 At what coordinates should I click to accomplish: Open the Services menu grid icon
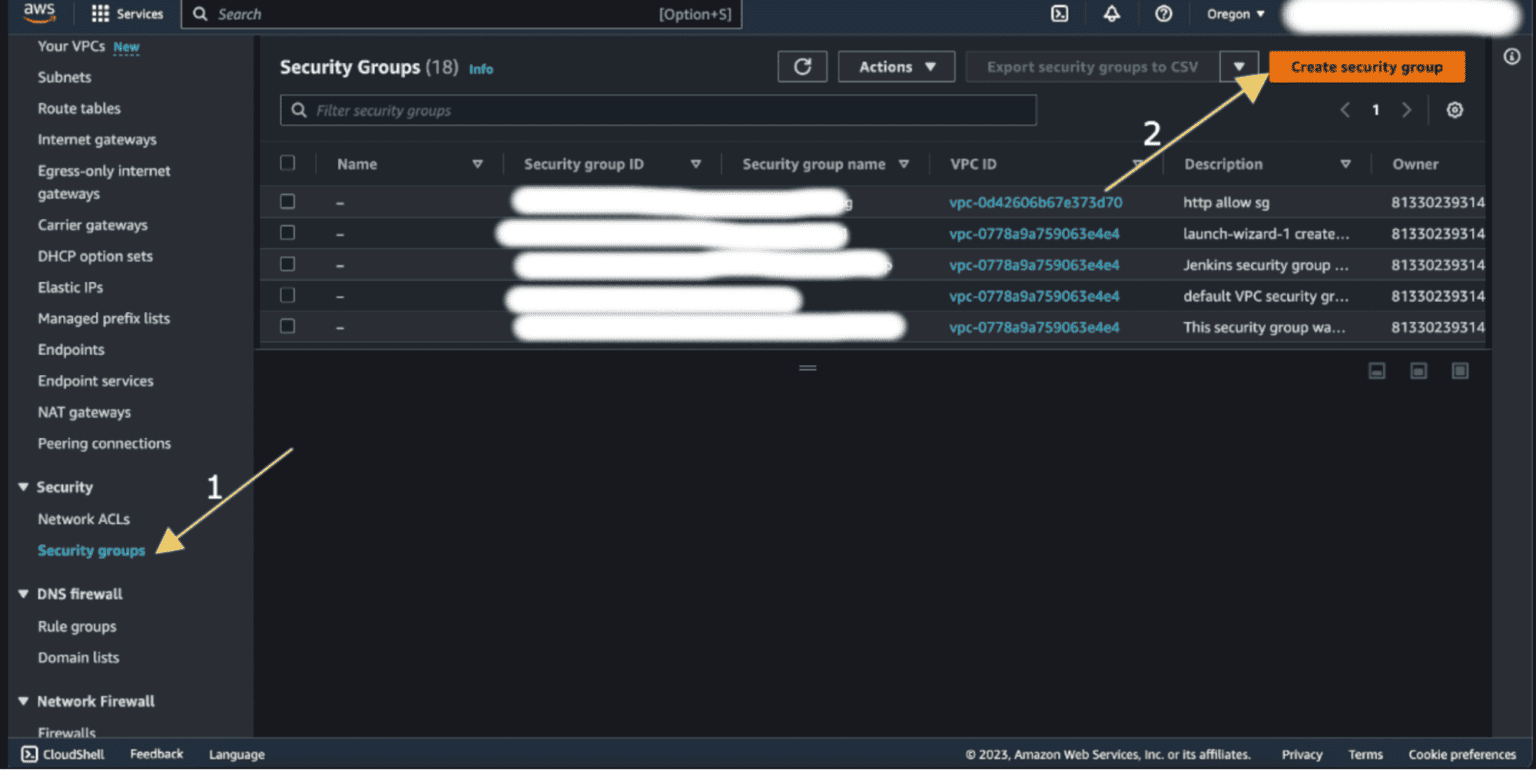(100, 13)
